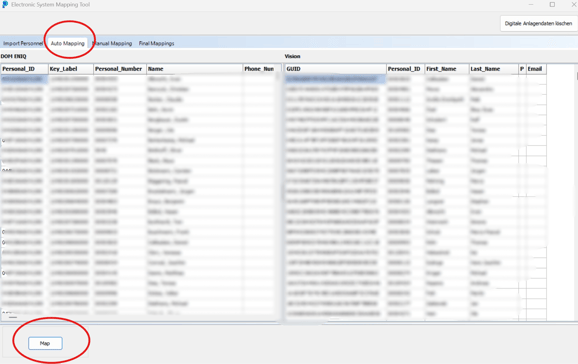Click the Key_Label column header
The image size is (578, 364).
pos(70,69)
